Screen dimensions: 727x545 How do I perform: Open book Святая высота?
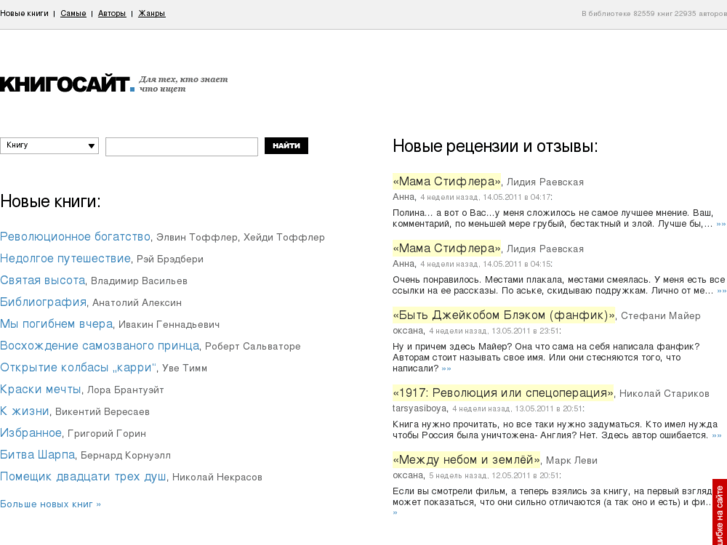click(x=43, y=280)
